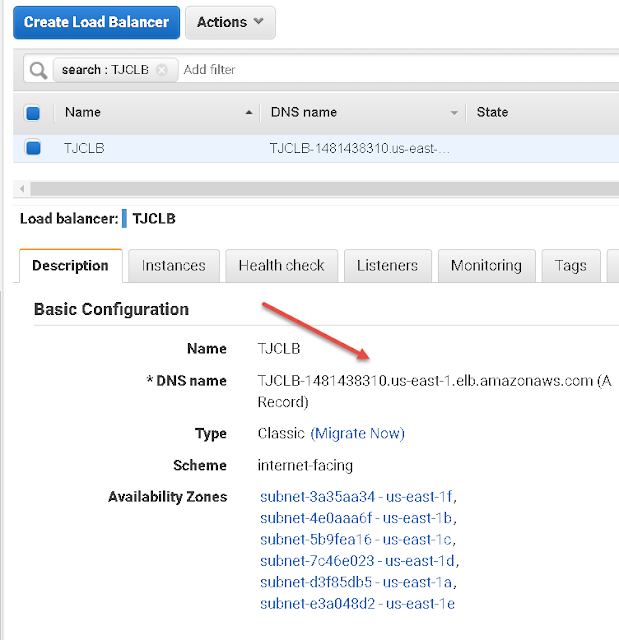Click the horizontal scrollbar left arrow

pos(22,189)
